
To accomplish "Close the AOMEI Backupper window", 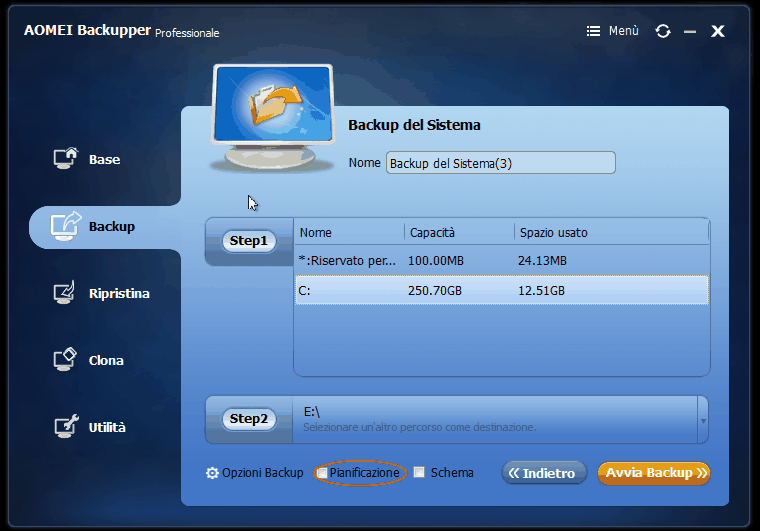I will (718, 31).
